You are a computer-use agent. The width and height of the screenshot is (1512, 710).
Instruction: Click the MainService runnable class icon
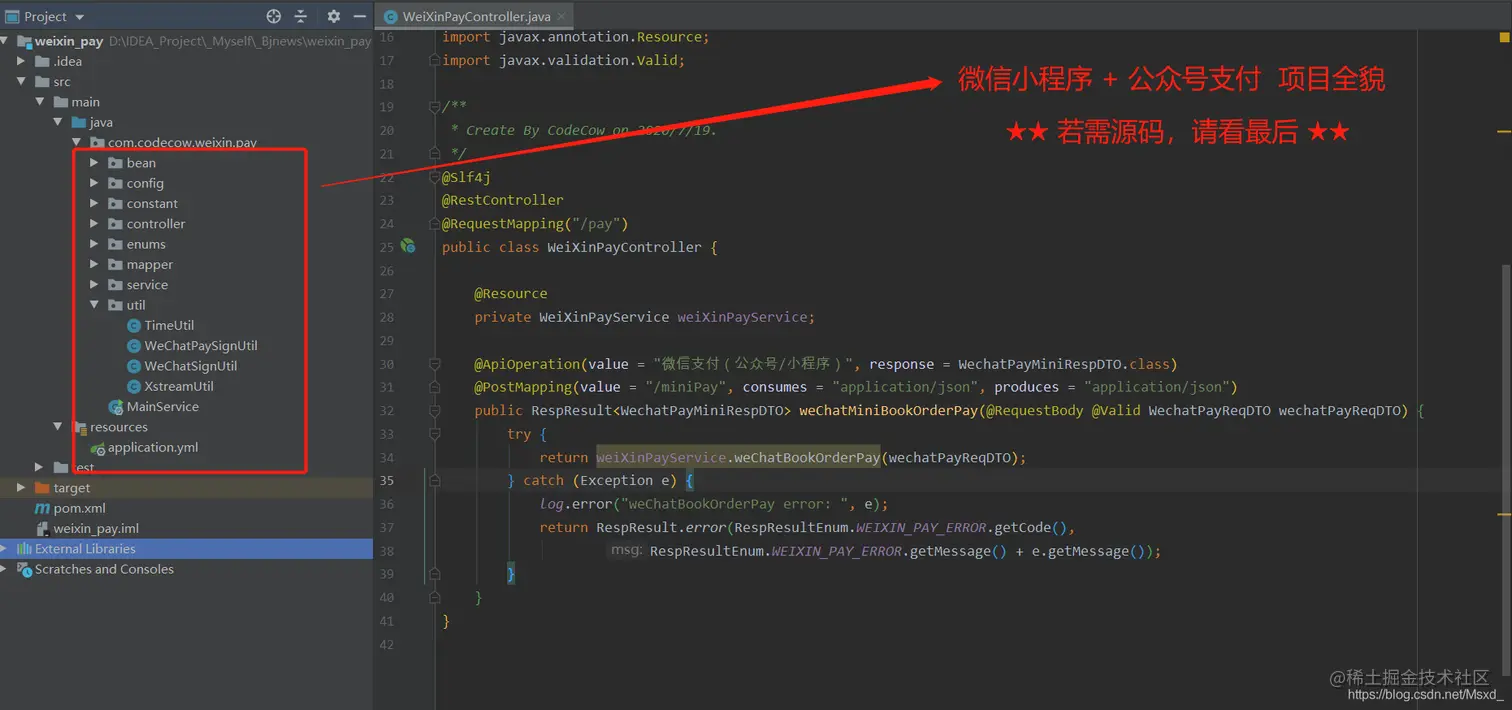116,407
